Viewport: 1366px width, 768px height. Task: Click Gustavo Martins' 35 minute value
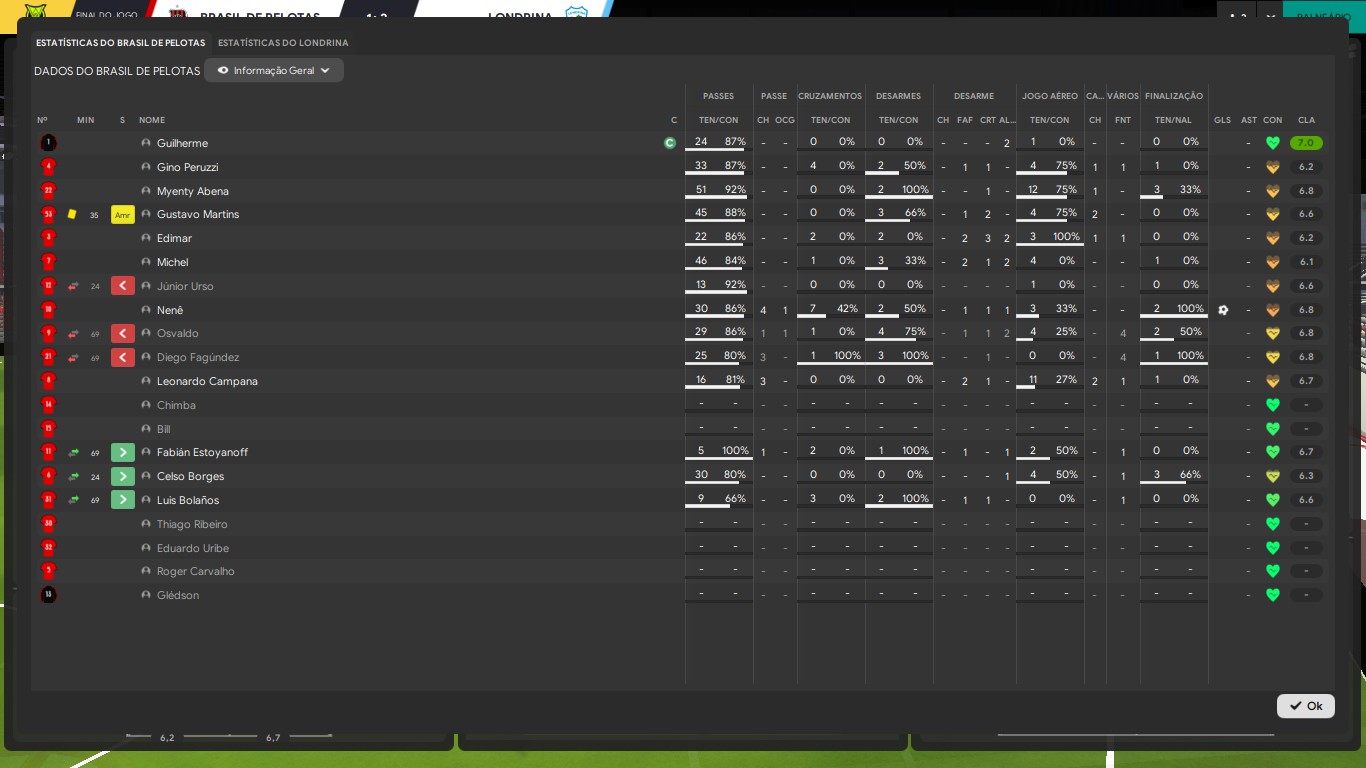point(94,215)
